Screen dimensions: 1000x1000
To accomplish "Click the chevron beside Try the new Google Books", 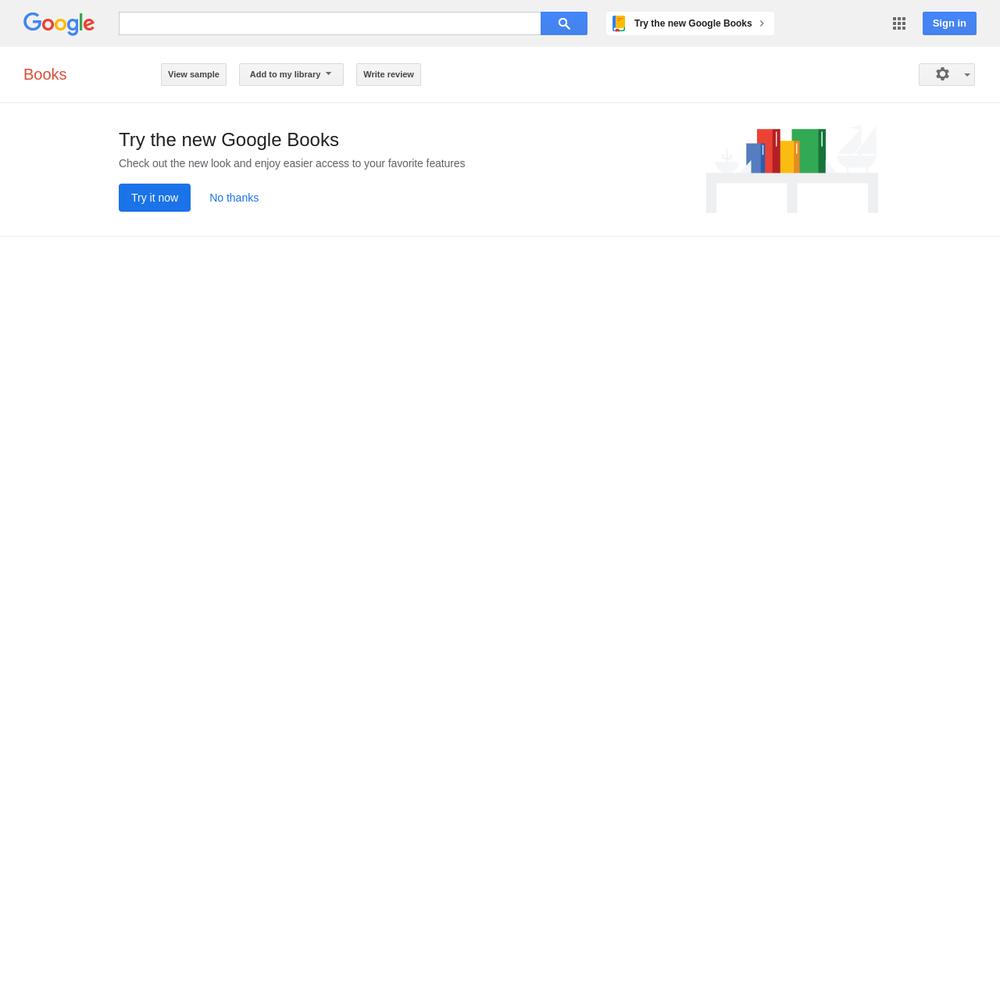I will tap(761, 24).
